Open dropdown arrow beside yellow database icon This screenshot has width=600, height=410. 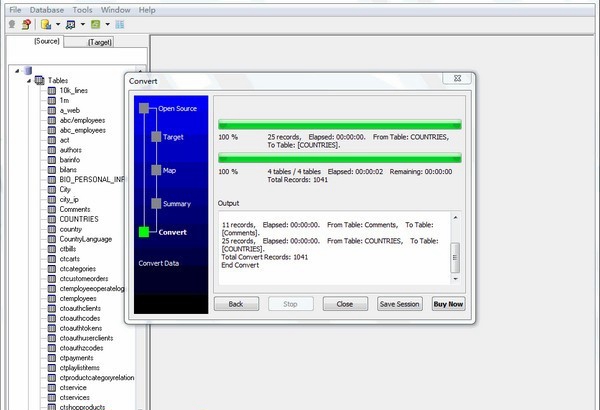coord(58,25)
